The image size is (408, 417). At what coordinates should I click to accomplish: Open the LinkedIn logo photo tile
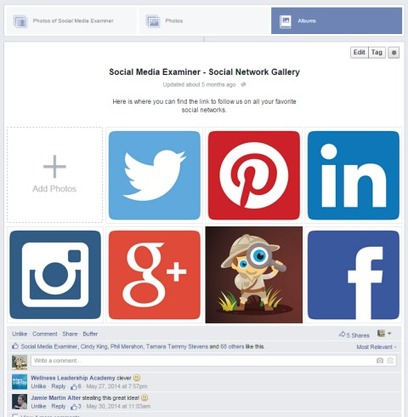pyautogui.click(x=353, y=175)
